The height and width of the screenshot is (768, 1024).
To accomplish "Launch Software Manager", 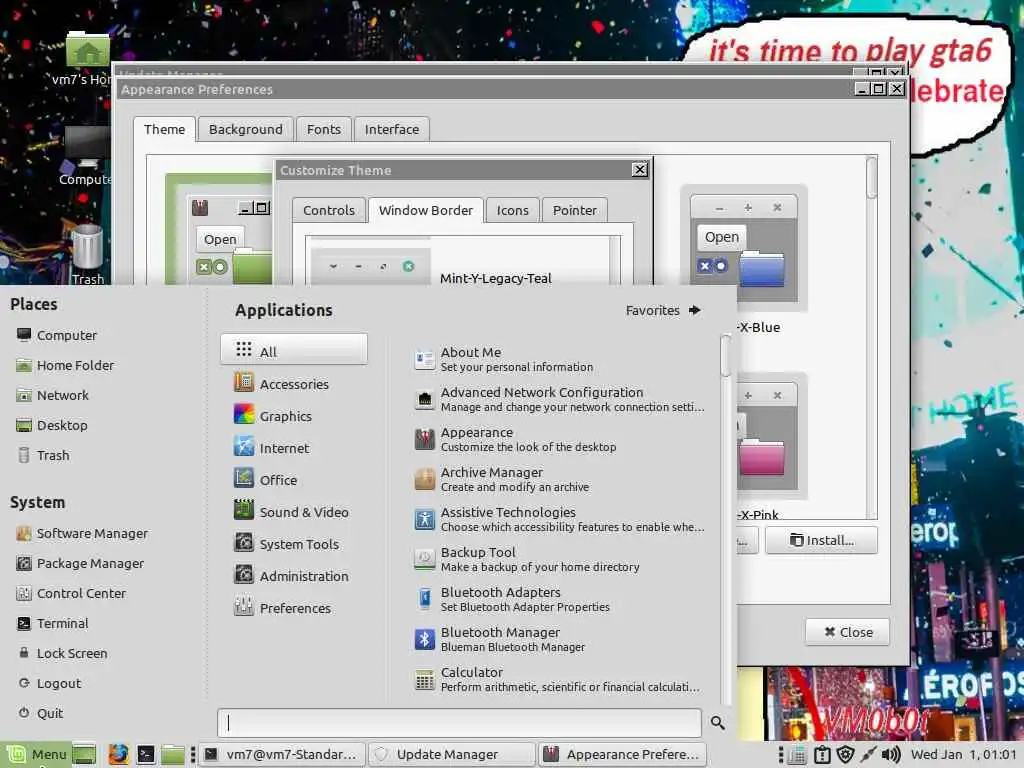I will pyautogui.click(x=82, y=533).
